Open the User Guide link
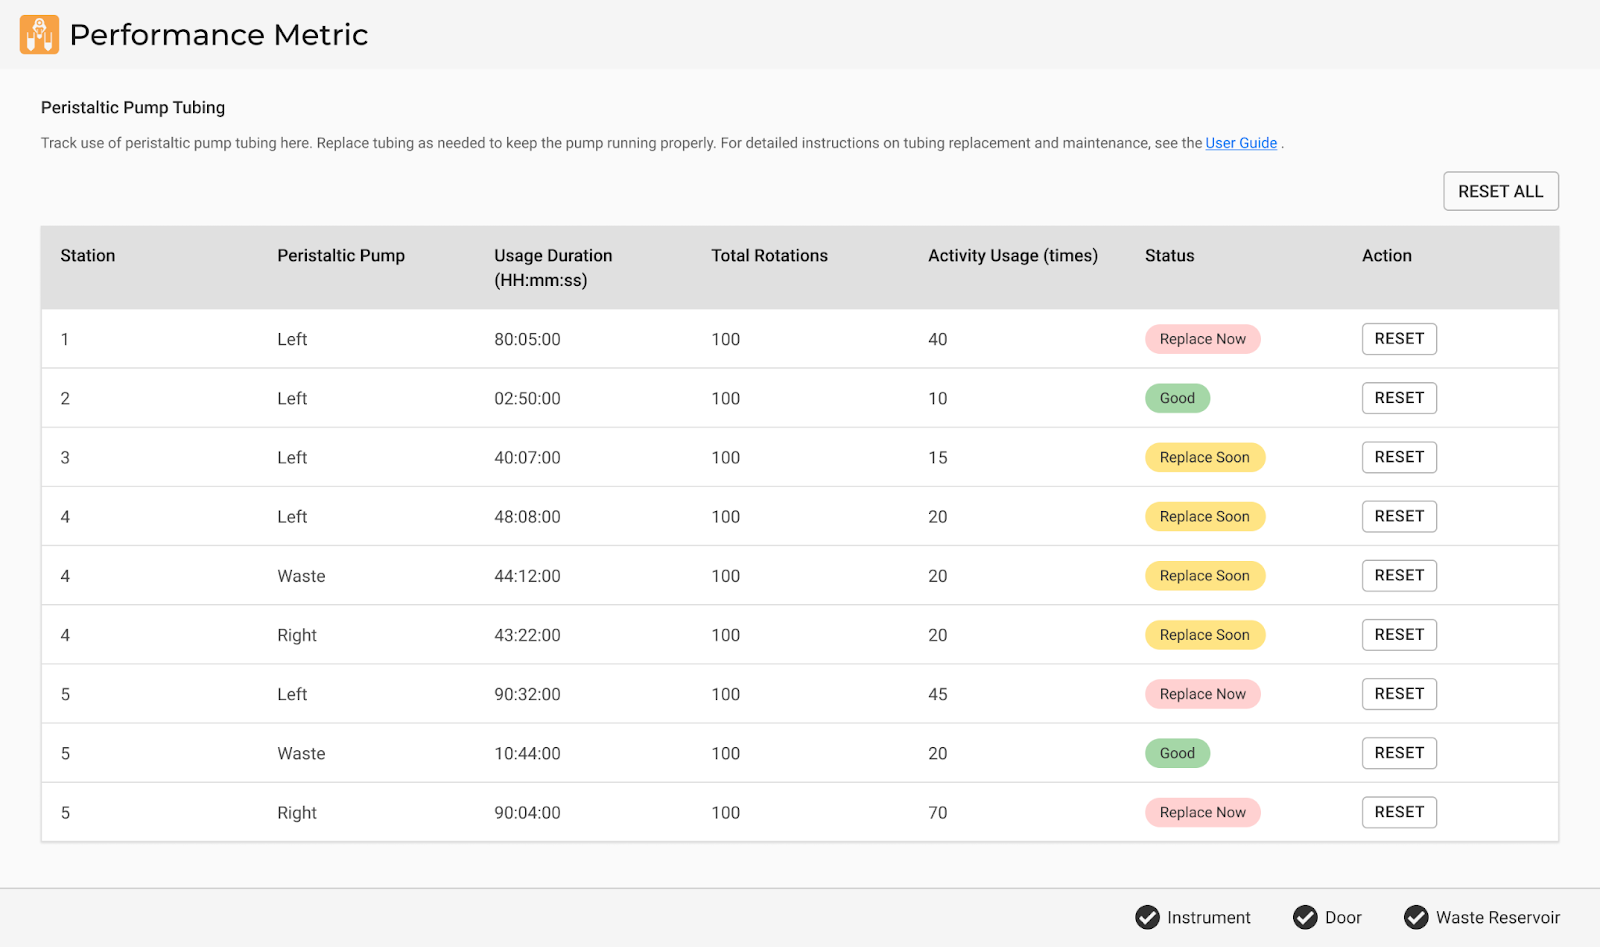 pyautogui.click(x=1241, y=143)
